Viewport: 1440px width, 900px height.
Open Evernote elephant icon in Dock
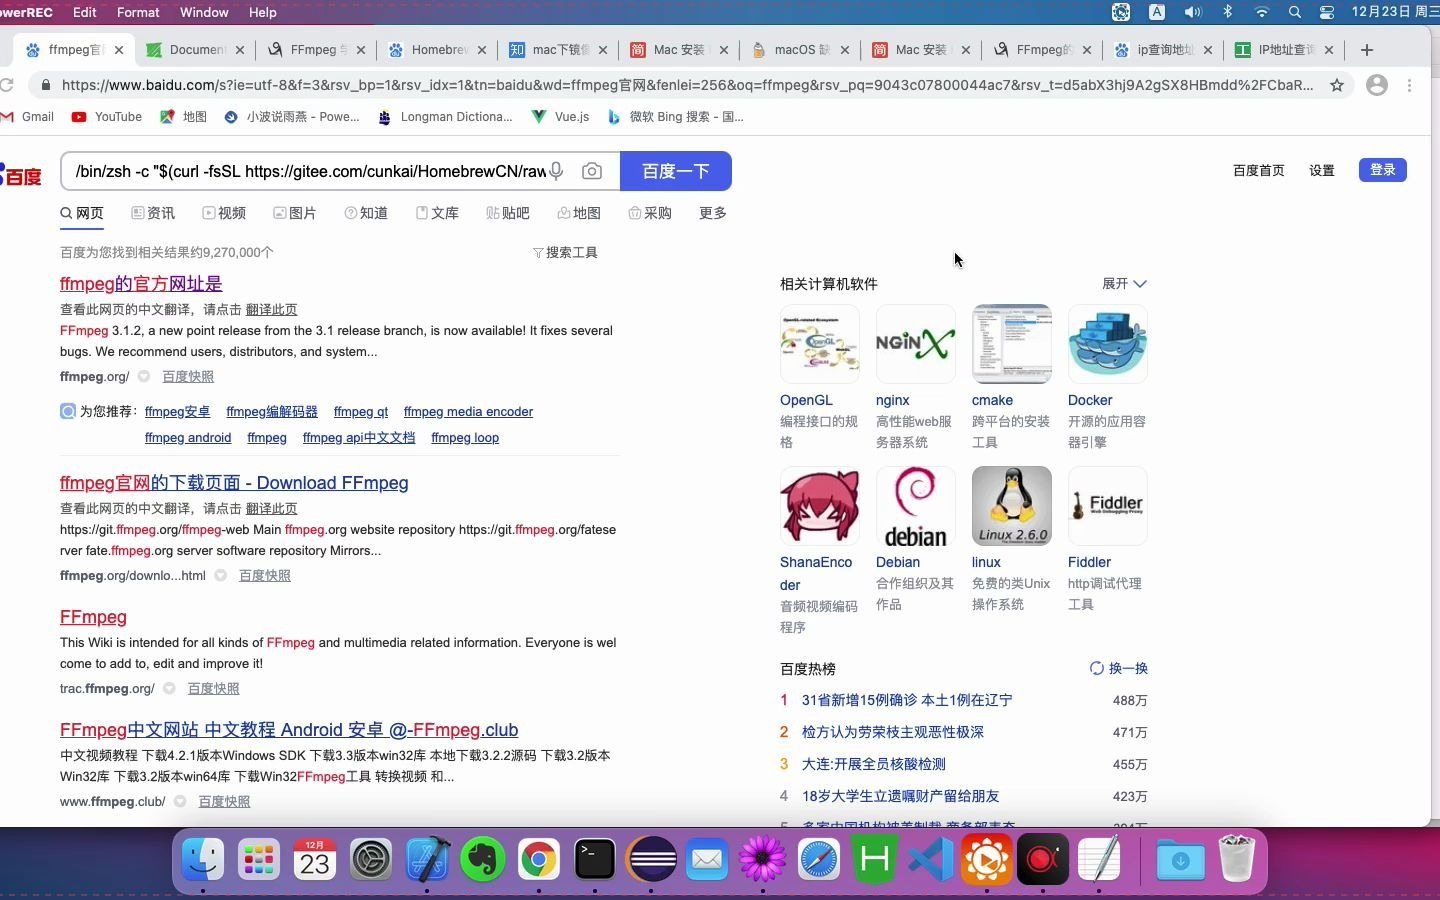[x=483, y=859]
